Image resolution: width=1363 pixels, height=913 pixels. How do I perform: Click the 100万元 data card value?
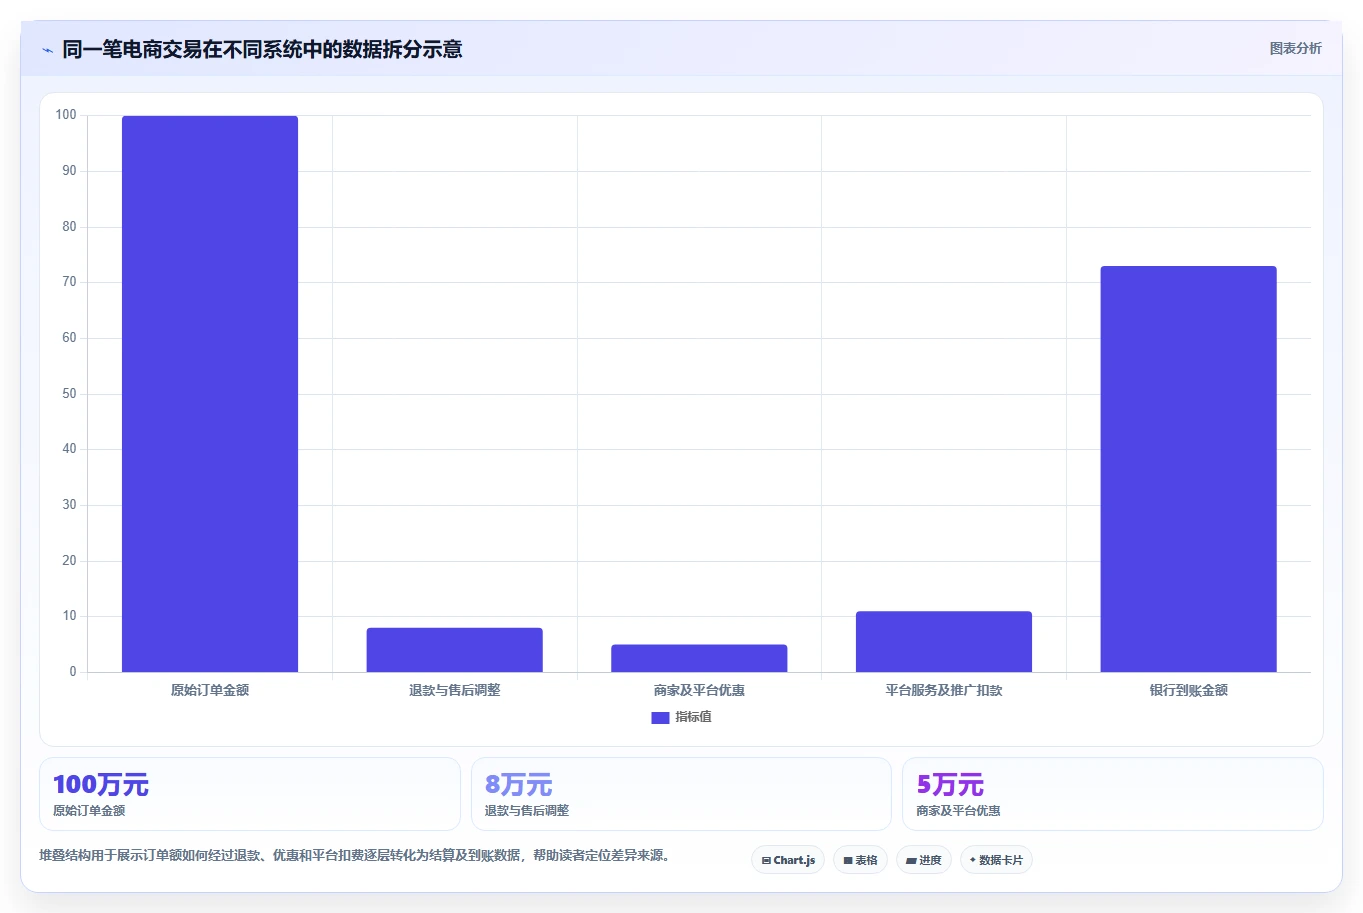click(x=101, y=785)
